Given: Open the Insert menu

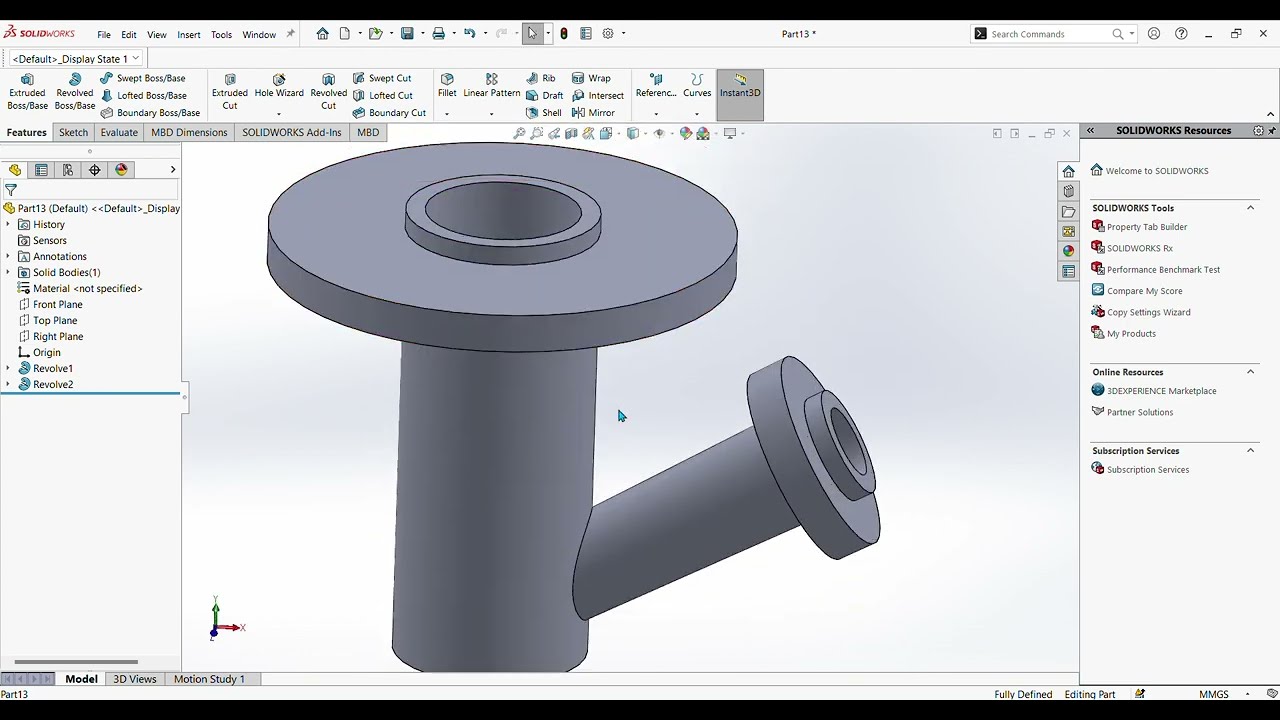Looking at the screenshot, I should point(189,34).
